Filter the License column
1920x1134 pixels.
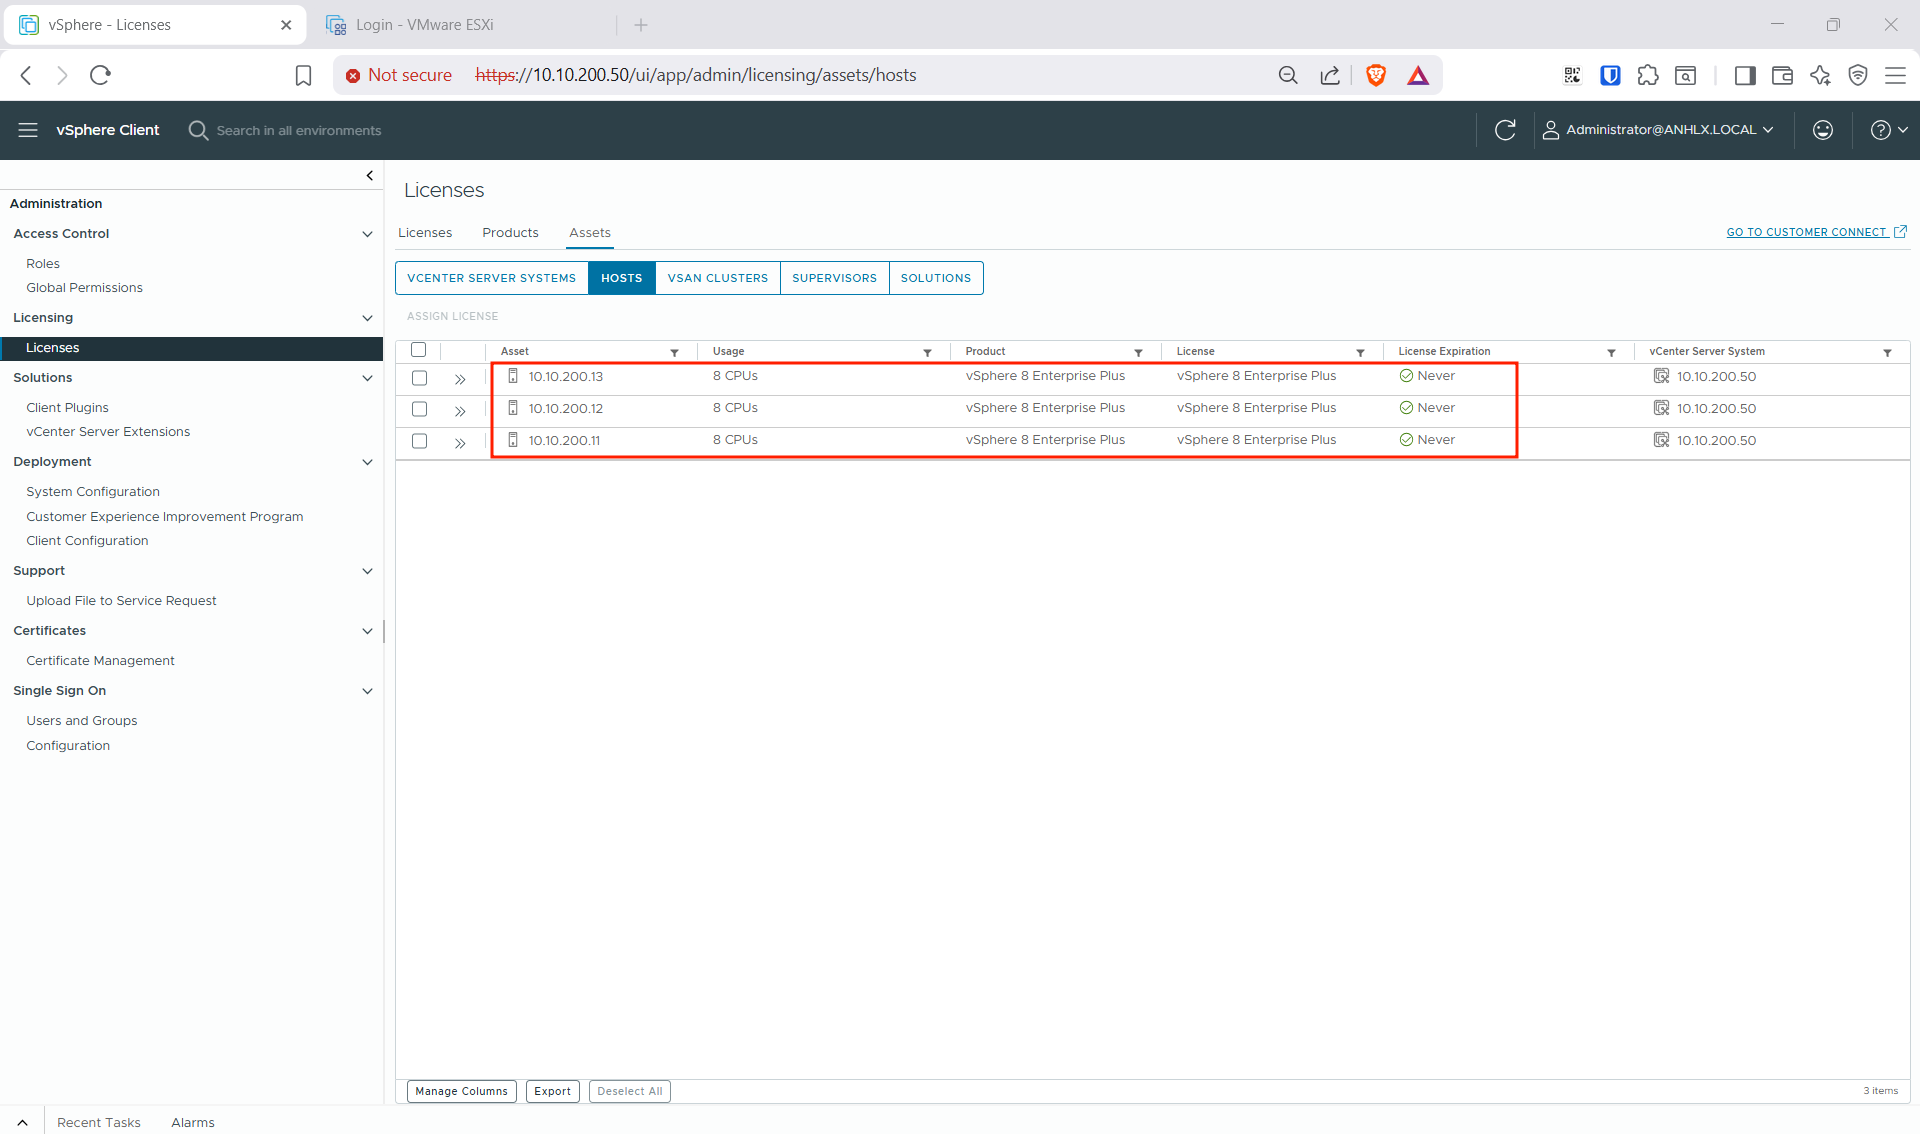1361,352
